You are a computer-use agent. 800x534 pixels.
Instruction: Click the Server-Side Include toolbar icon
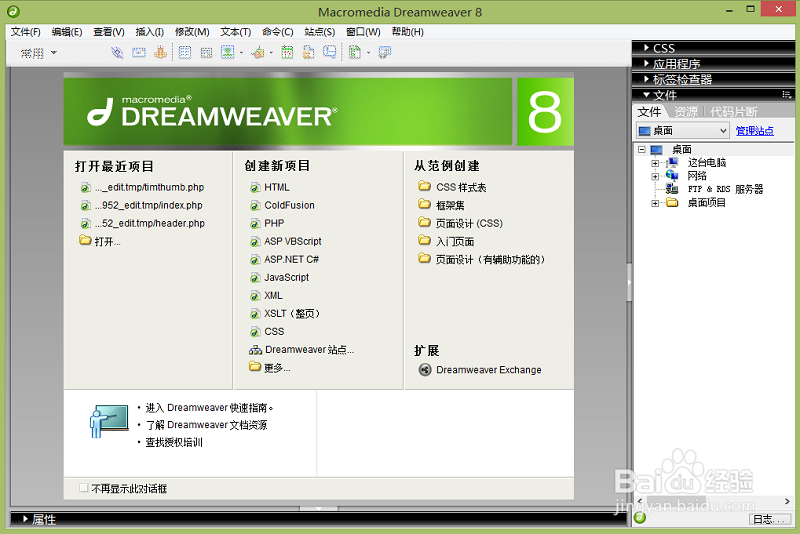[x=309, y=53]
